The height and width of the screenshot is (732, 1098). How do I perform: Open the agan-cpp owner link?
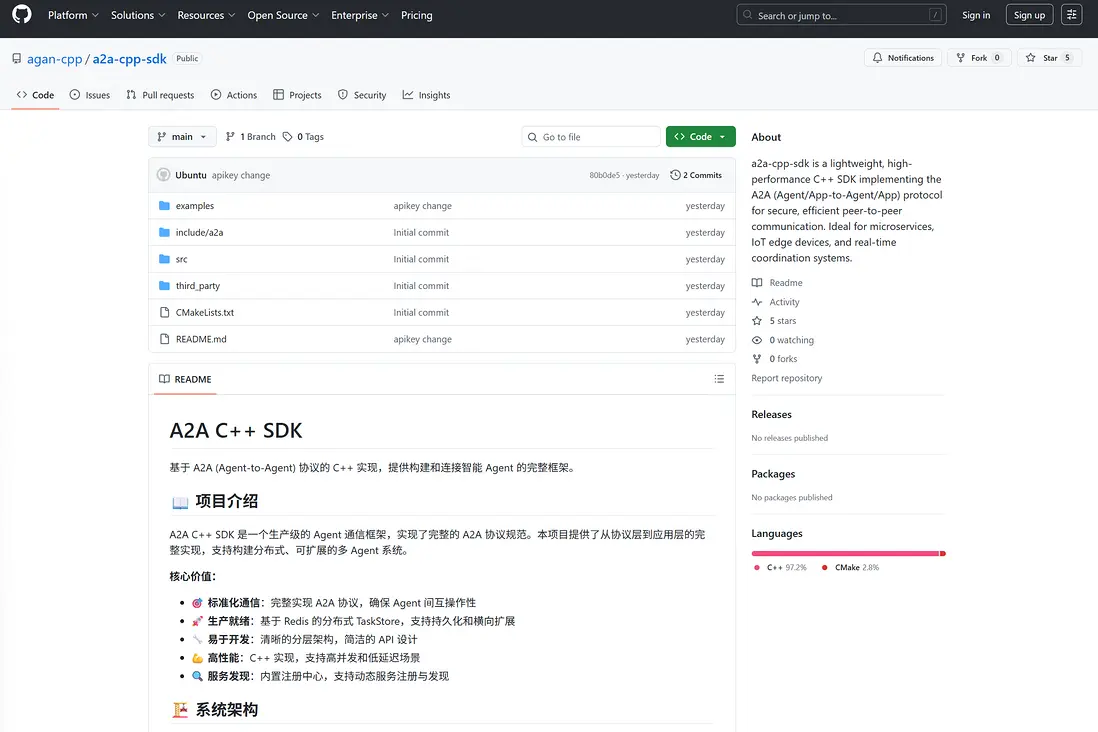[55, 59]
